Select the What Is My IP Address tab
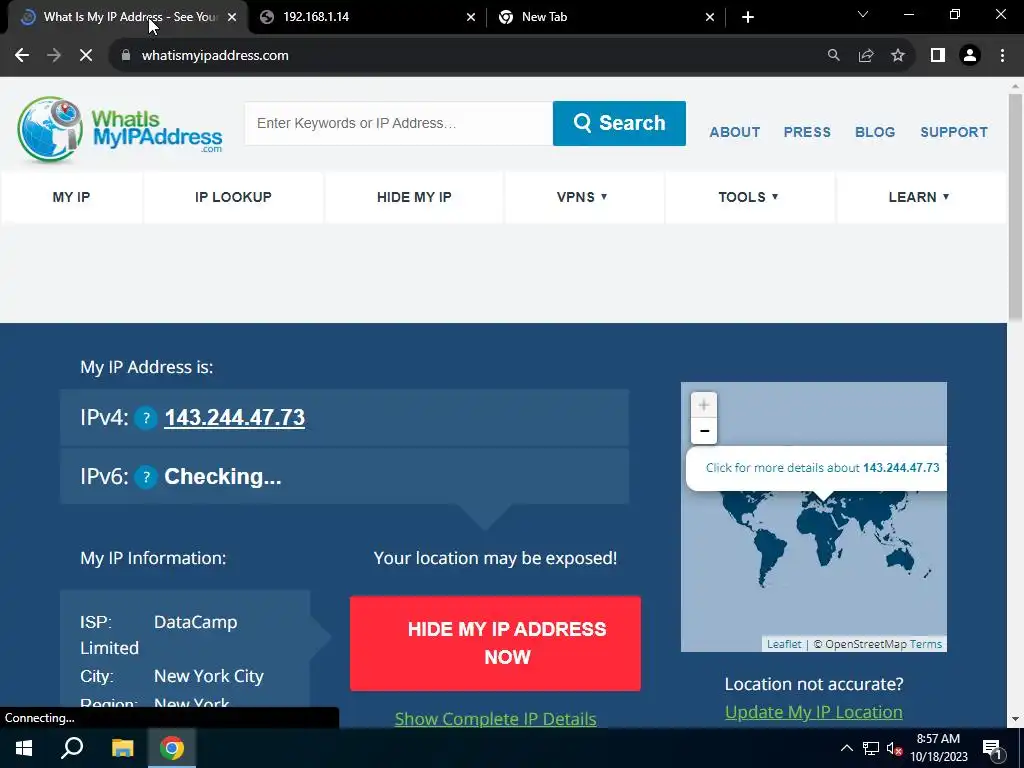The width and height of the screenshot is (1024, 768). pyautogui.click(x=127, y=17)
